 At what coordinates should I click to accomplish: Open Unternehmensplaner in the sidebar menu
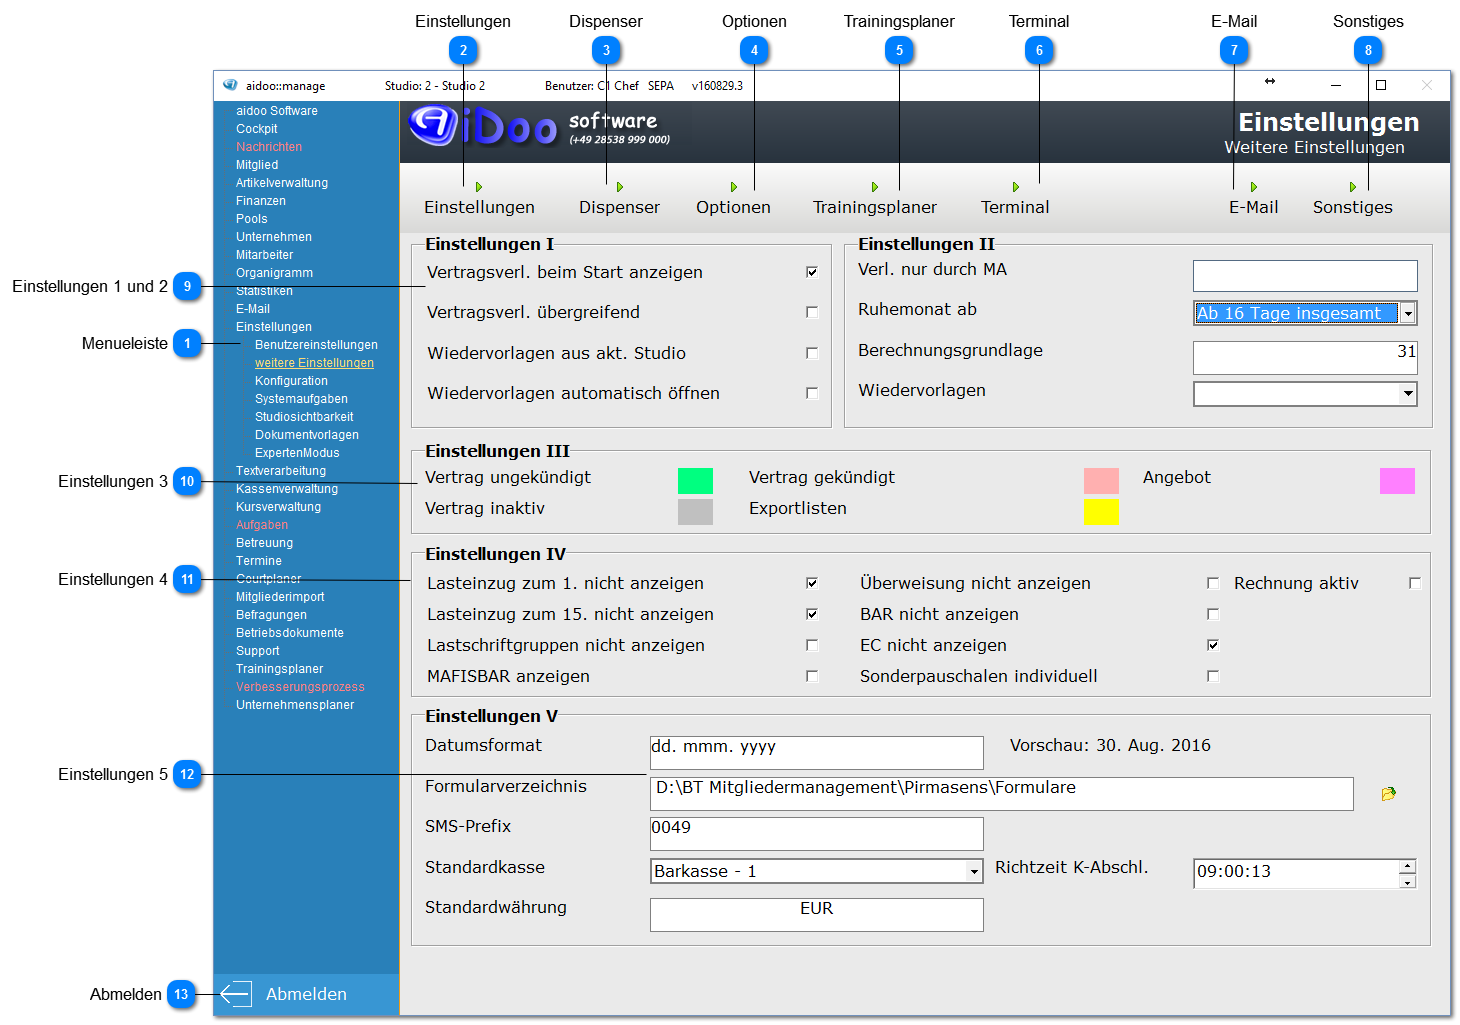295,705
